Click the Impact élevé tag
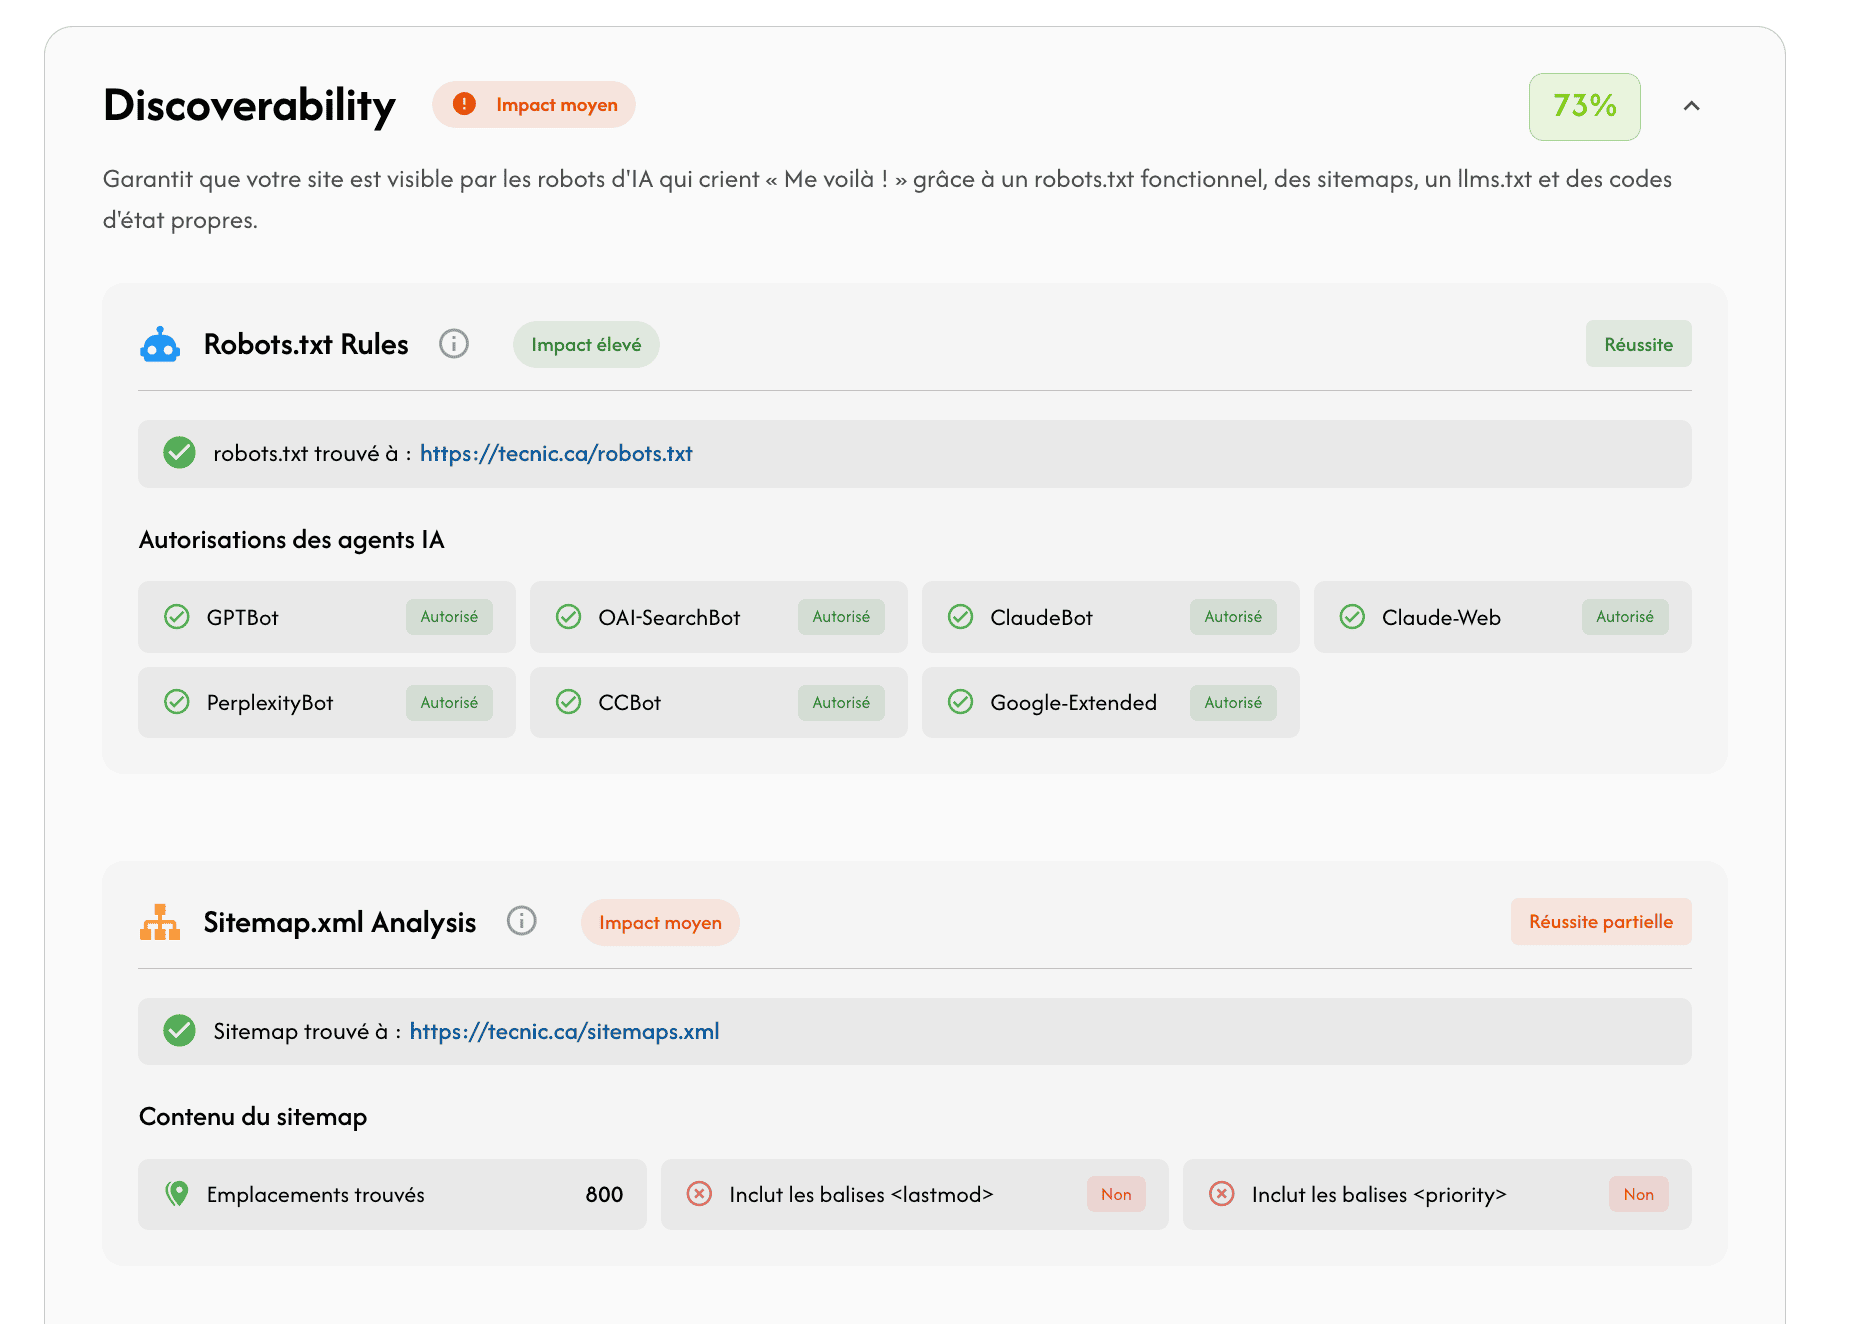 click(x=586, y=344)
